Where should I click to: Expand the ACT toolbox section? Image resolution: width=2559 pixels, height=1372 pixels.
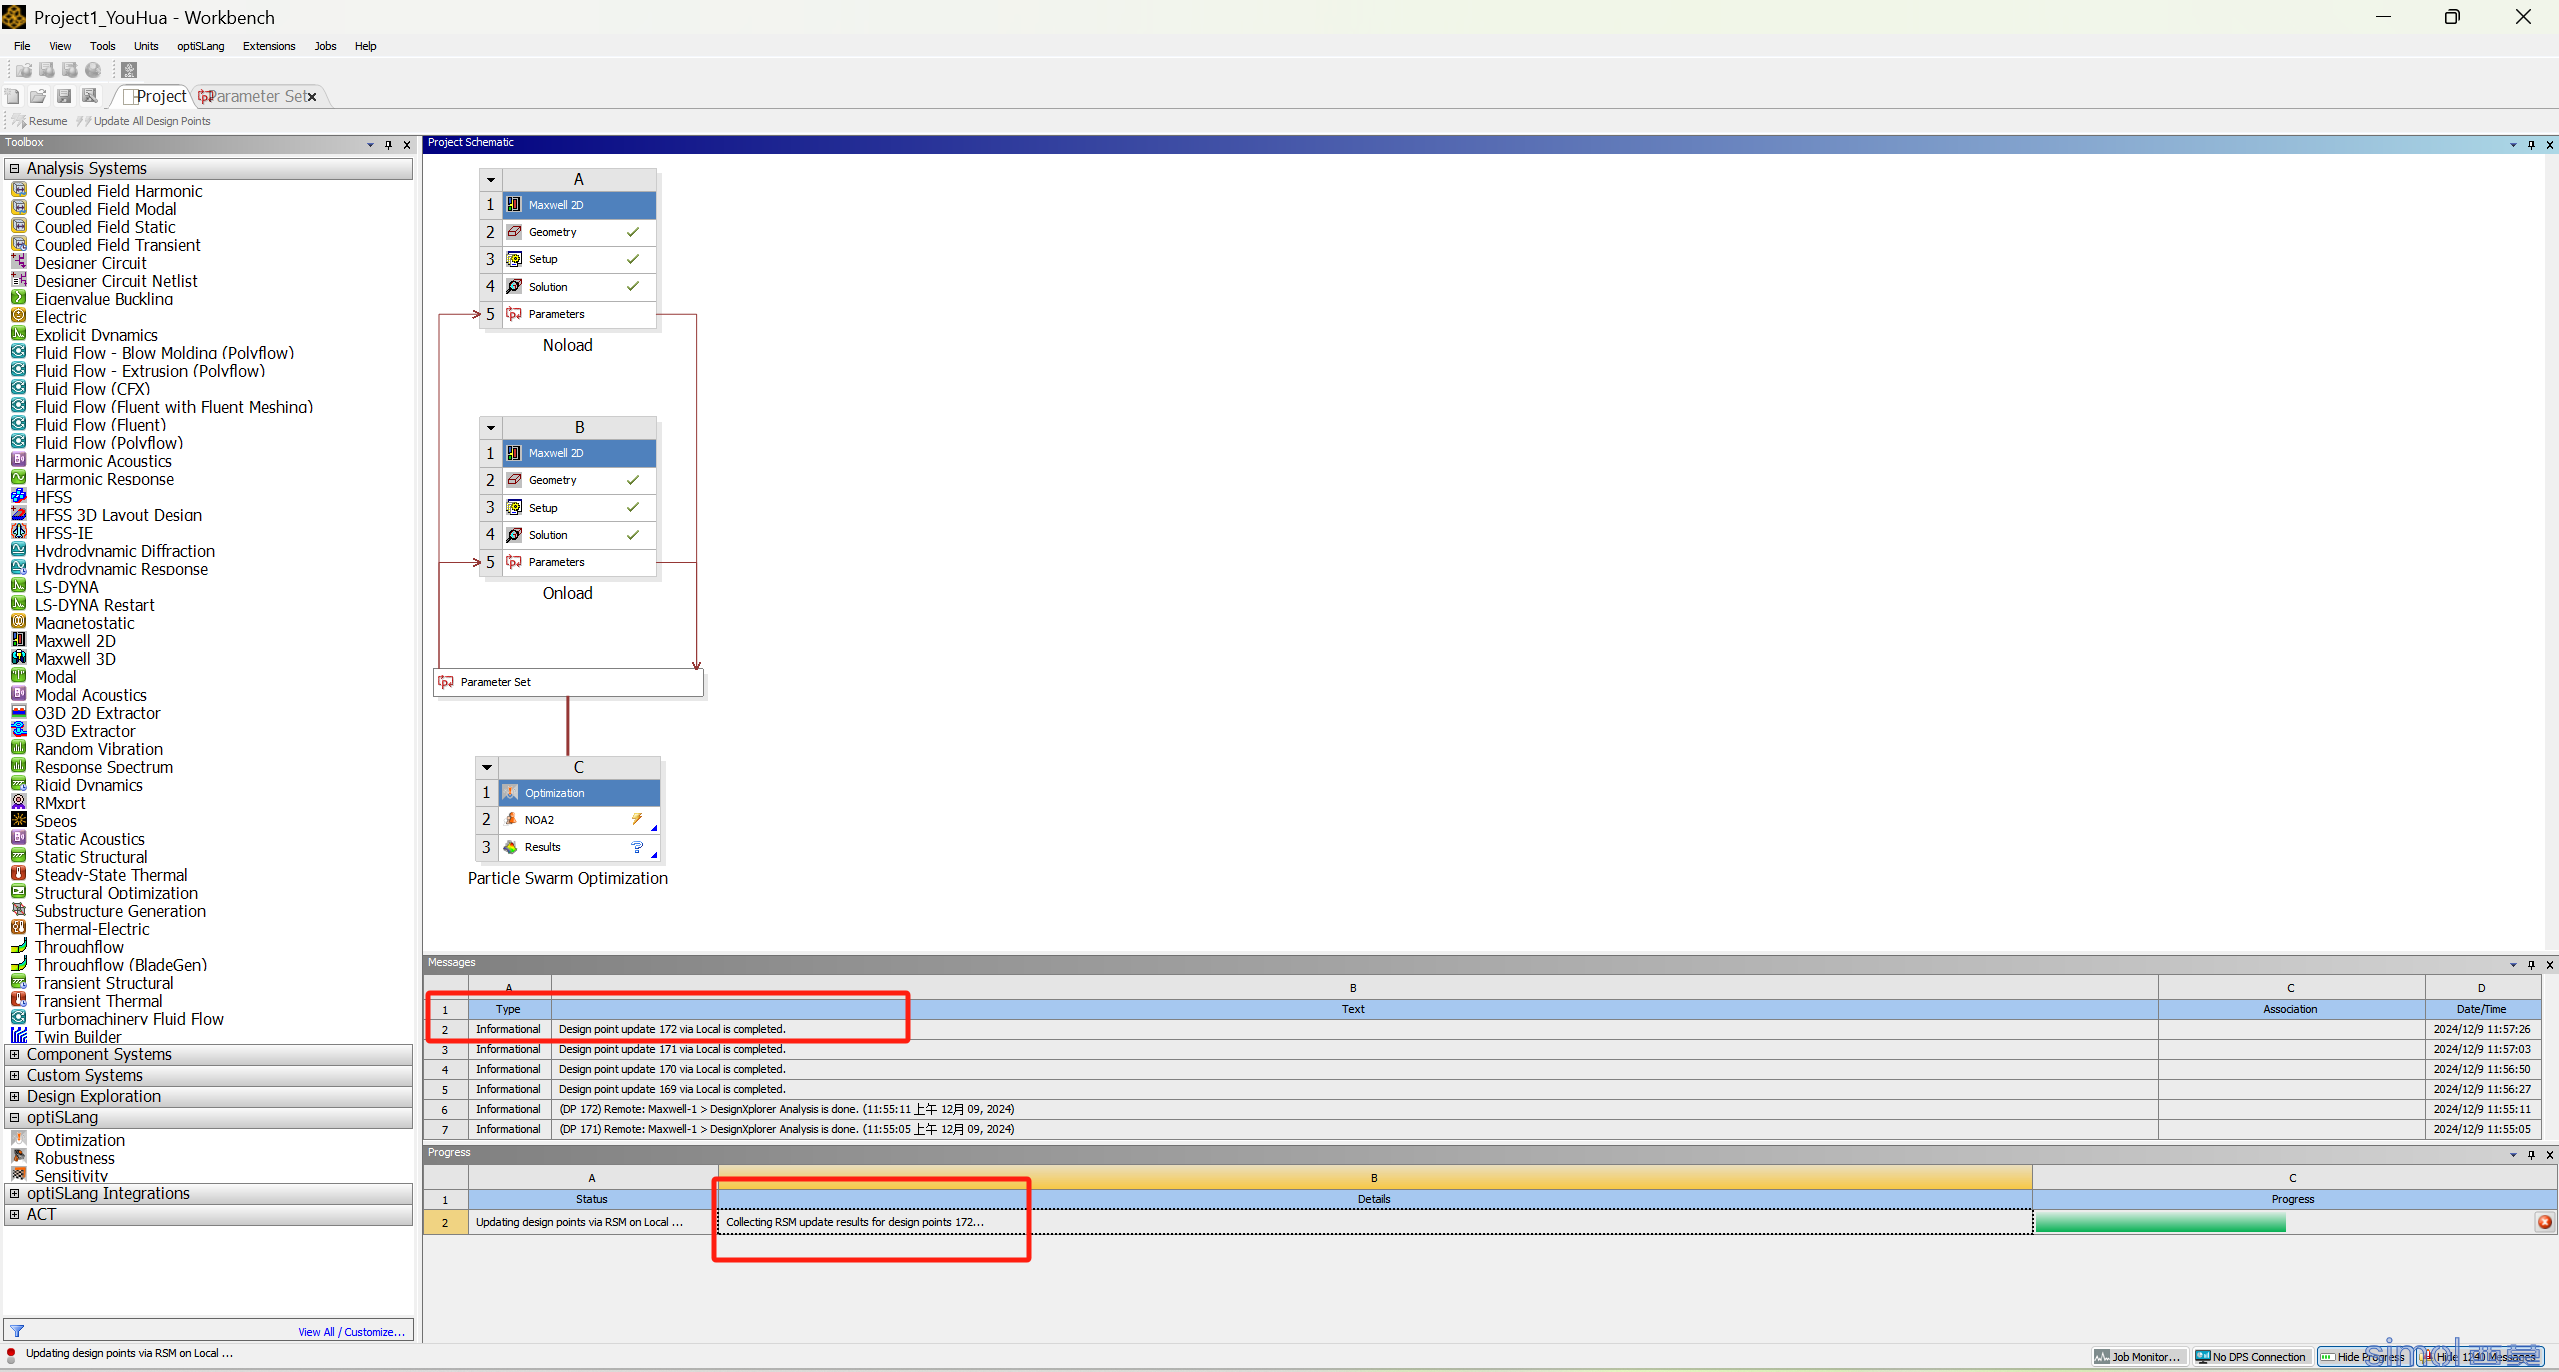(x=15, y=1215)
